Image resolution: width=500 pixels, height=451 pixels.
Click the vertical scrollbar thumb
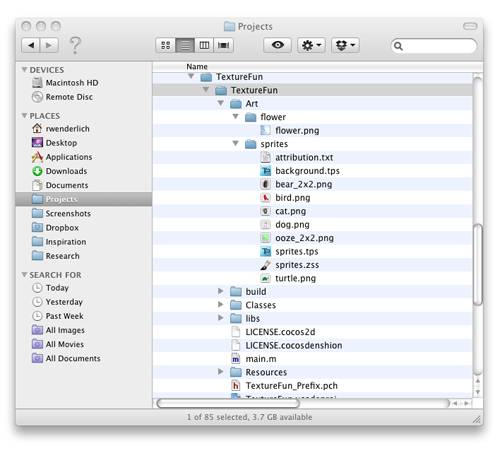pos(478,265)
